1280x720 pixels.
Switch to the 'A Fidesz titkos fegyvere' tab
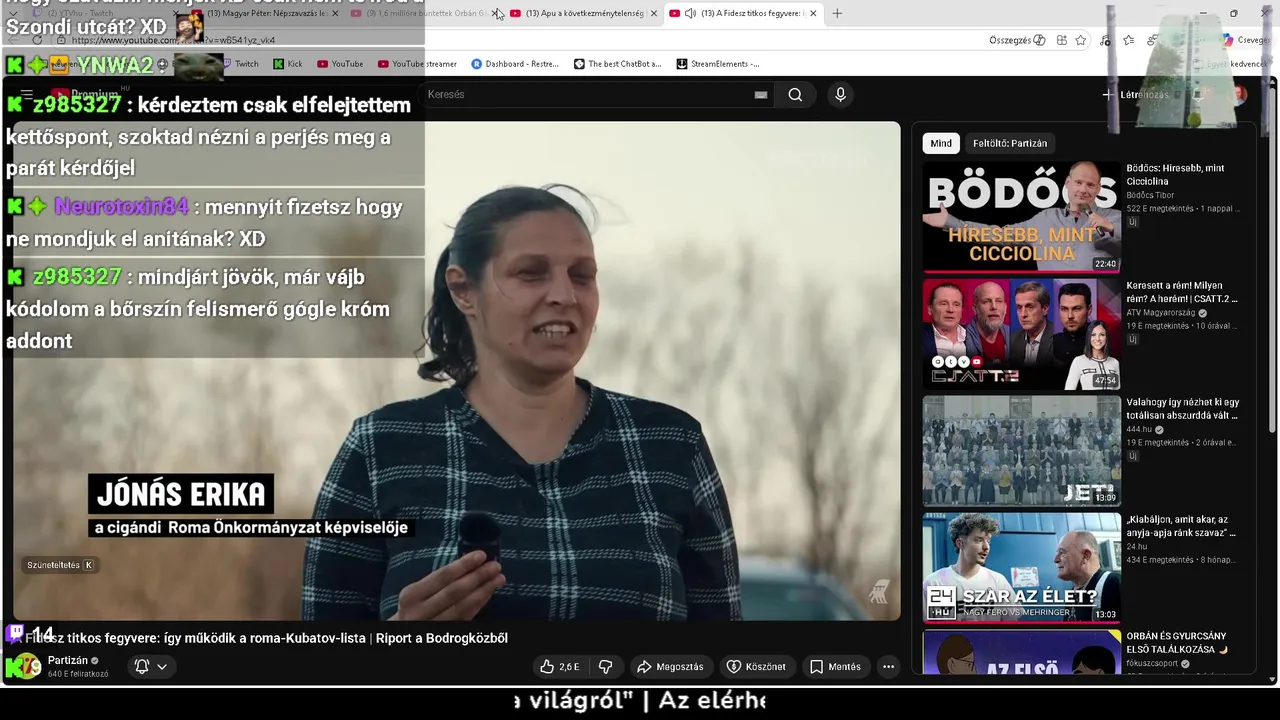(x=744, y=13)
